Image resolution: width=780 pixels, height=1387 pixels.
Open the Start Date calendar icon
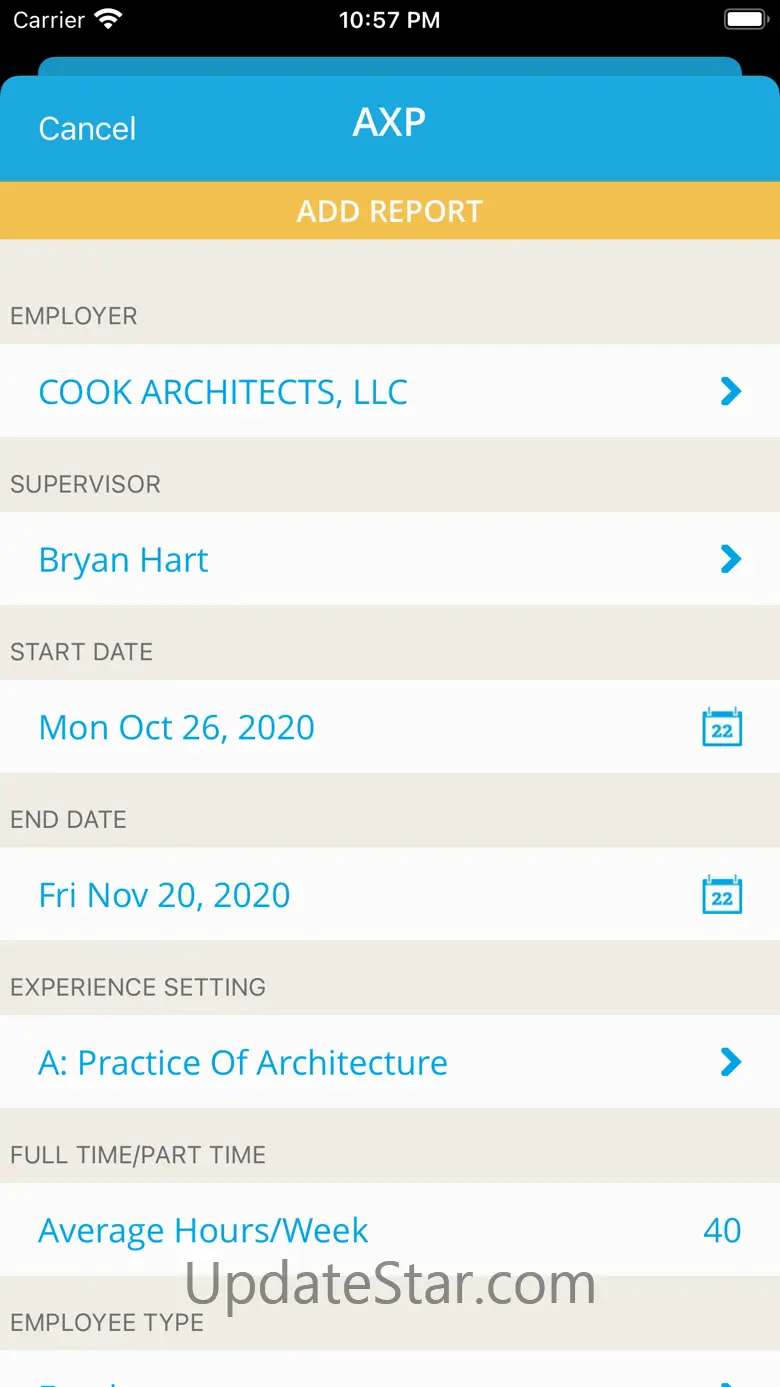click(721, 727)
